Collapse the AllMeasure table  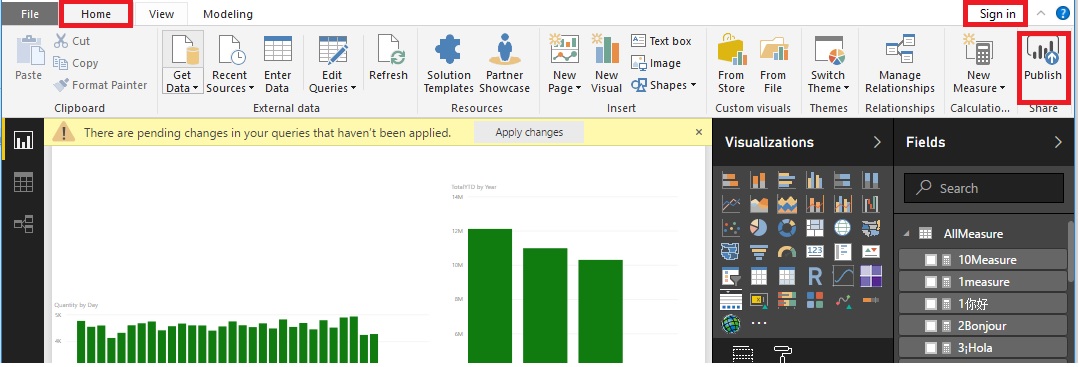906,233
